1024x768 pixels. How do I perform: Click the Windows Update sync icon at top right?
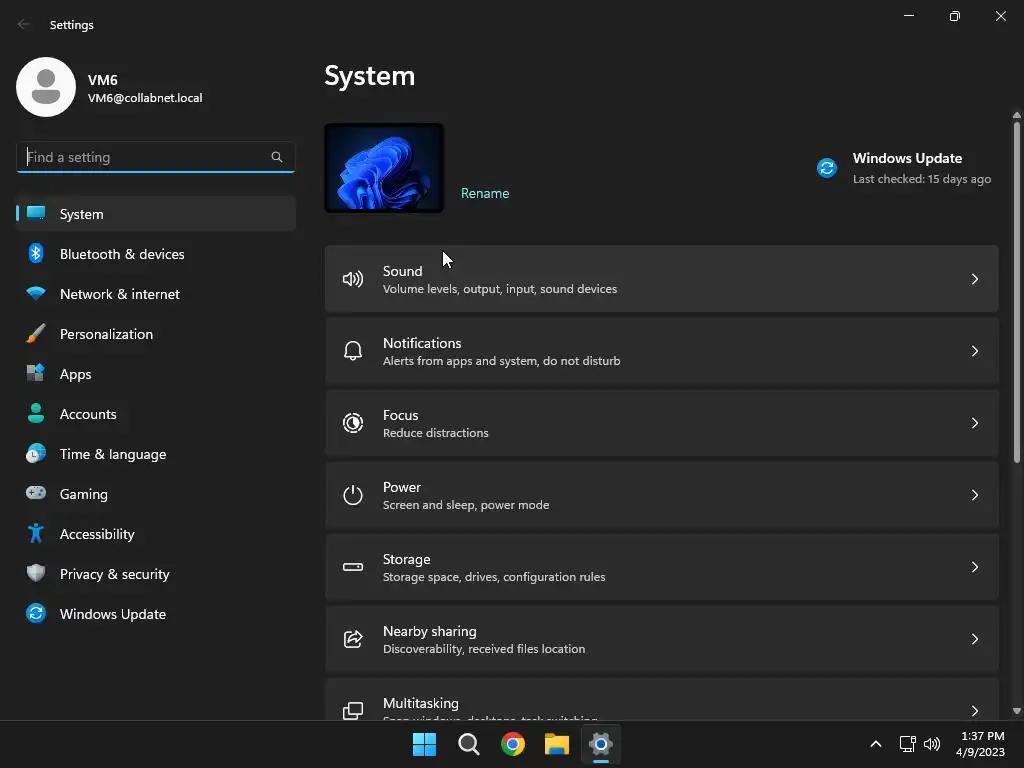827,168
